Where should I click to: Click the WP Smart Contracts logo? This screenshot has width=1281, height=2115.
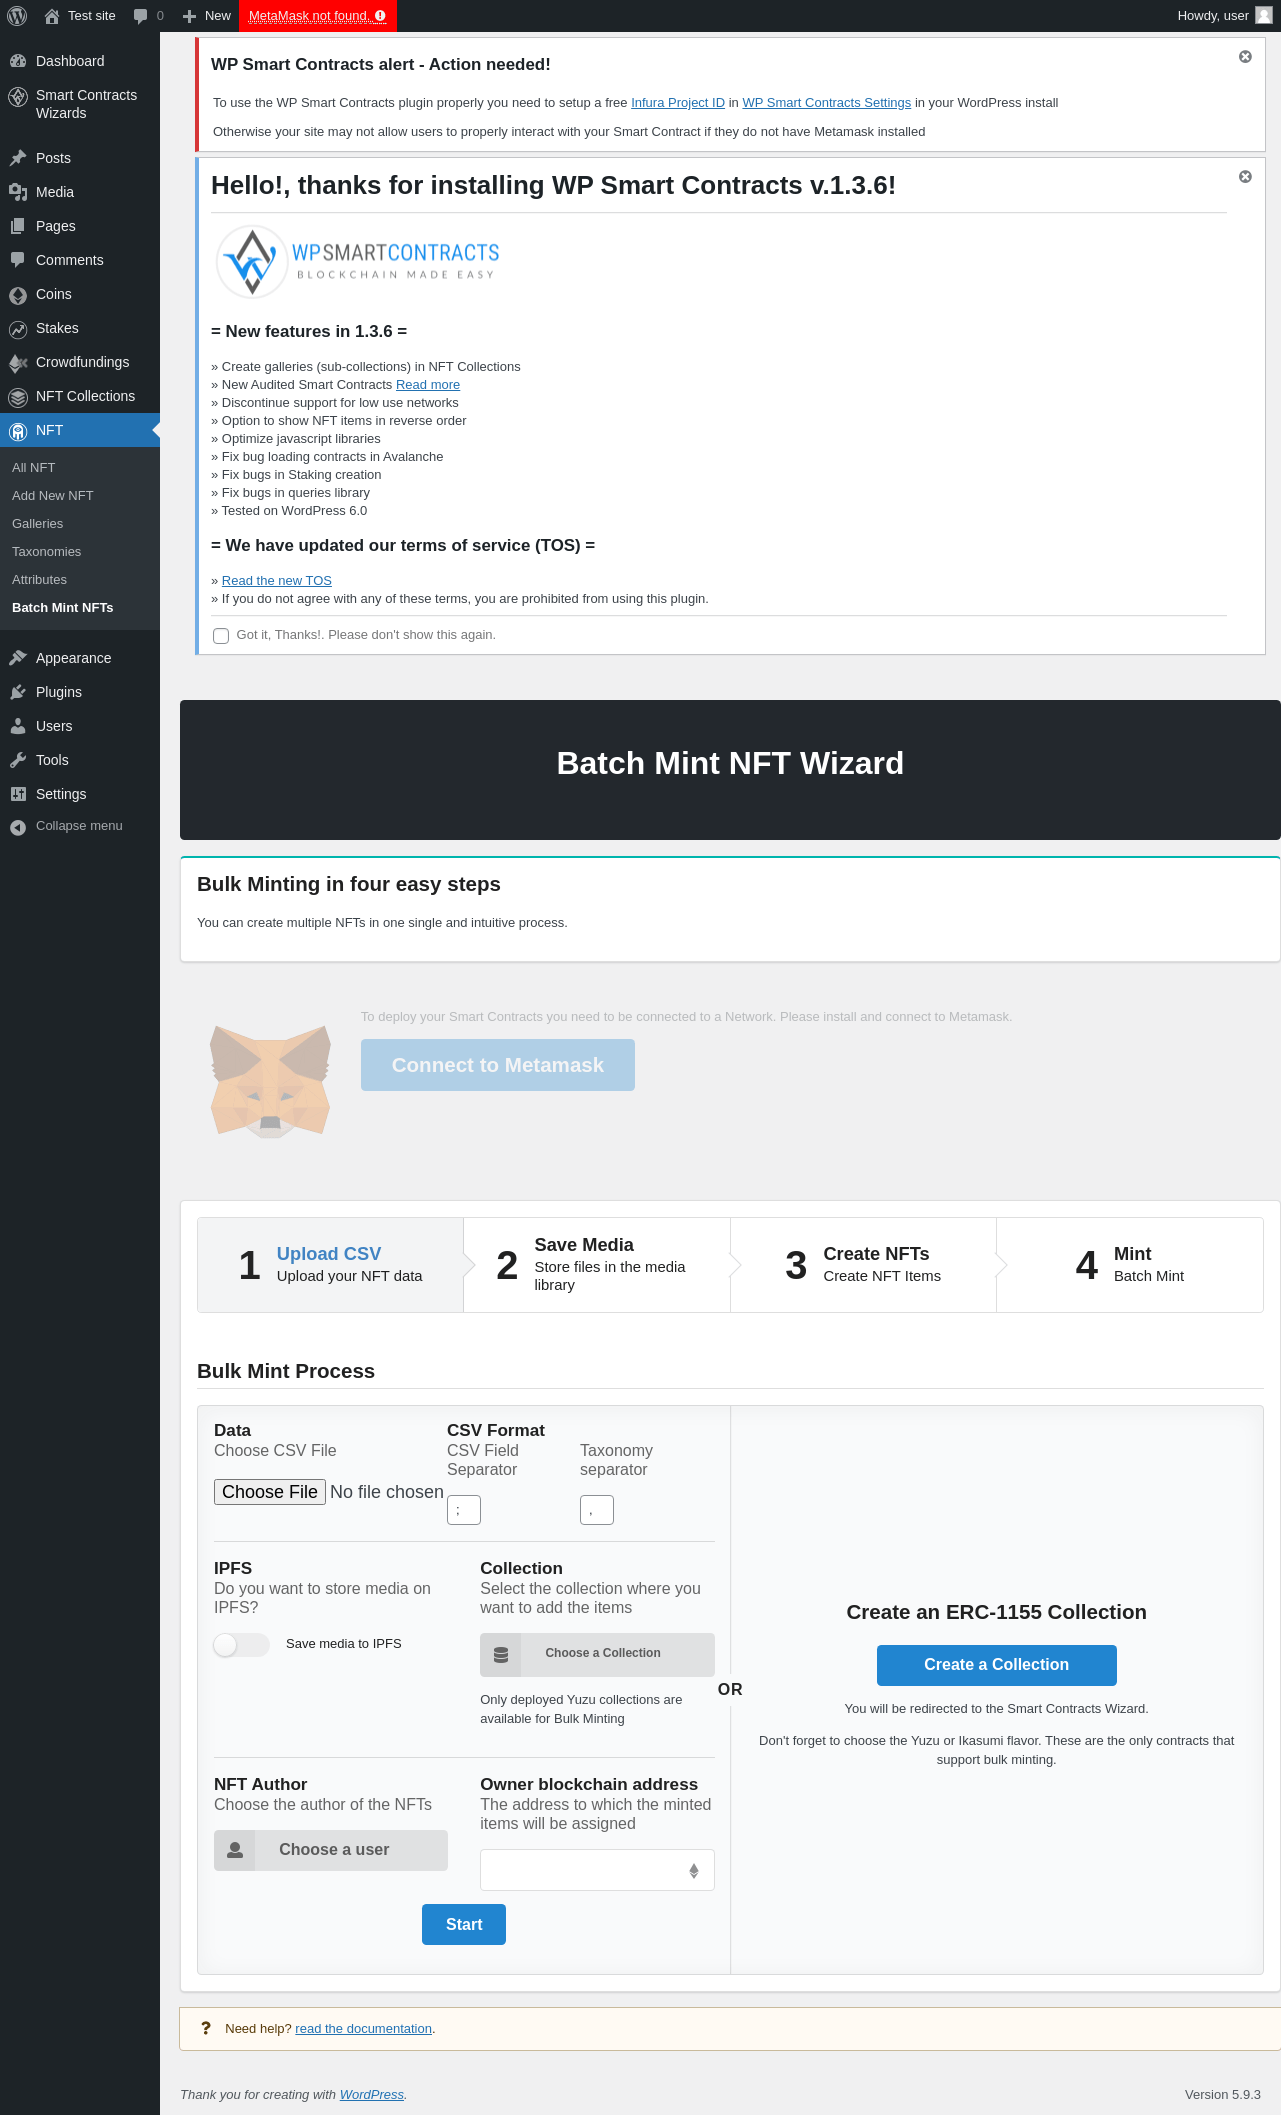pos(357,262)
